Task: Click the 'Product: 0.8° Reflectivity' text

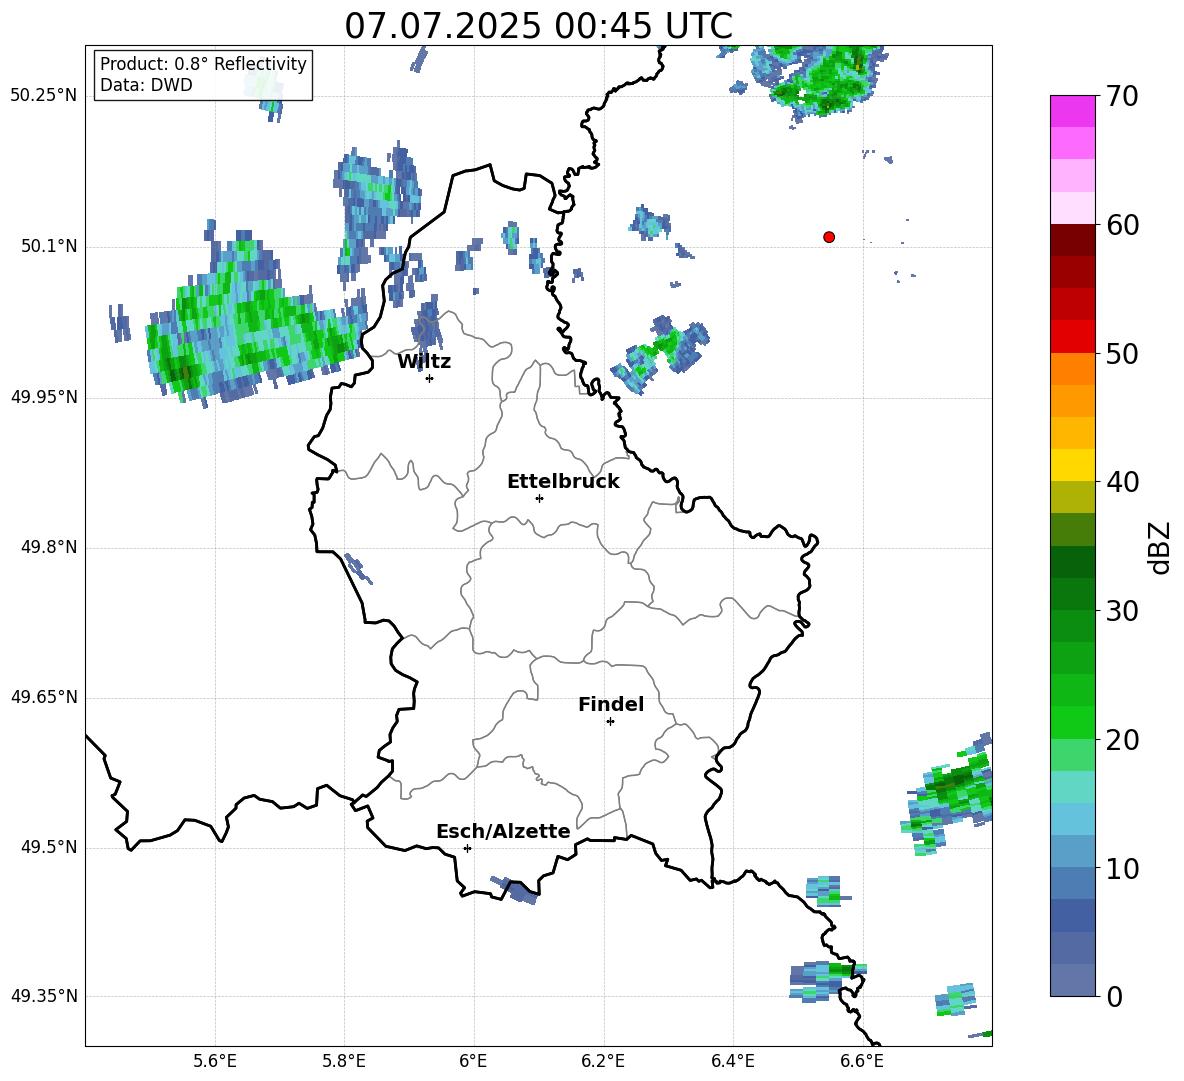Action: tap(203, 64)
